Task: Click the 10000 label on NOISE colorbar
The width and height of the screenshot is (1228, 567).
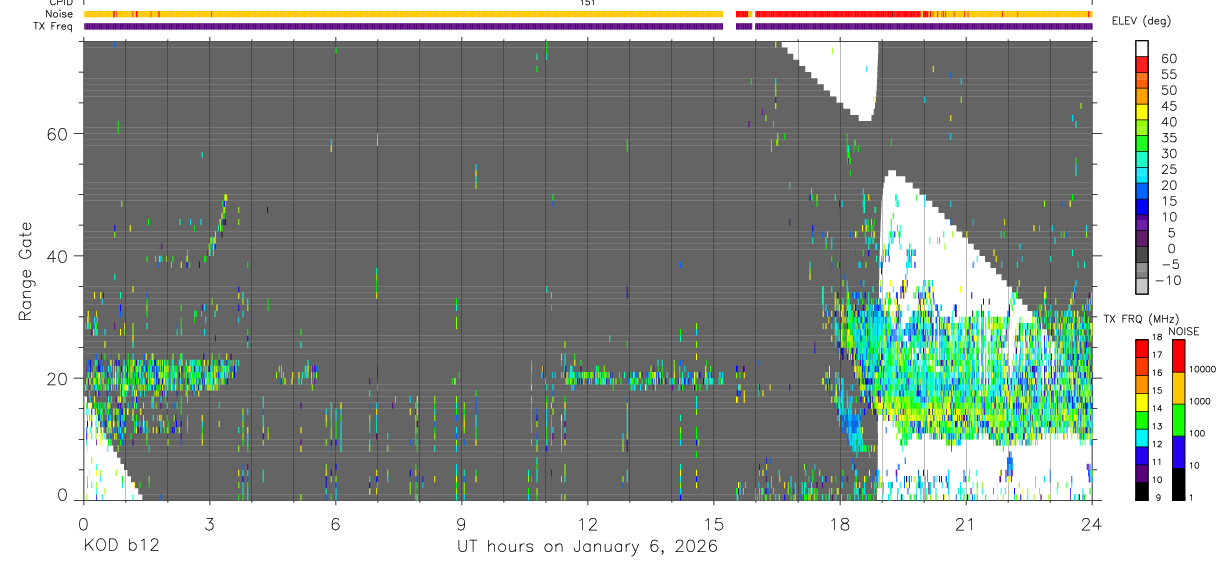Action: (1202, 369)
